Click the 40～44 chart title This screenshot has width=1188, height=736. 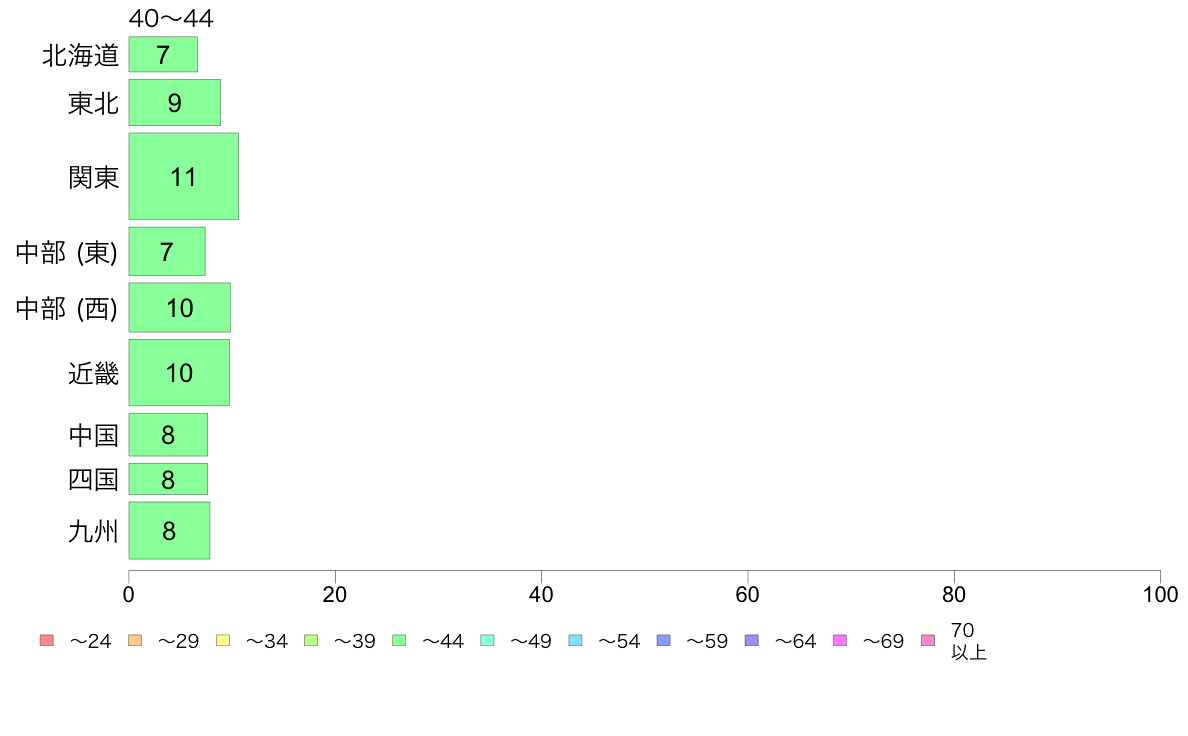click(171, 17)
